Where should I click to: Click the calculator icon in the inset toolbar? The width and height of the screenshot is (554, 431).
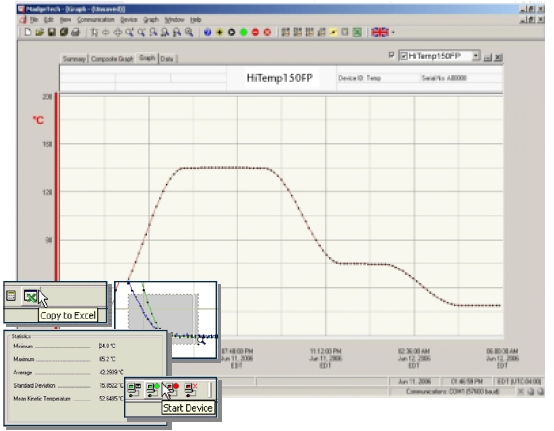pos(11,296)
